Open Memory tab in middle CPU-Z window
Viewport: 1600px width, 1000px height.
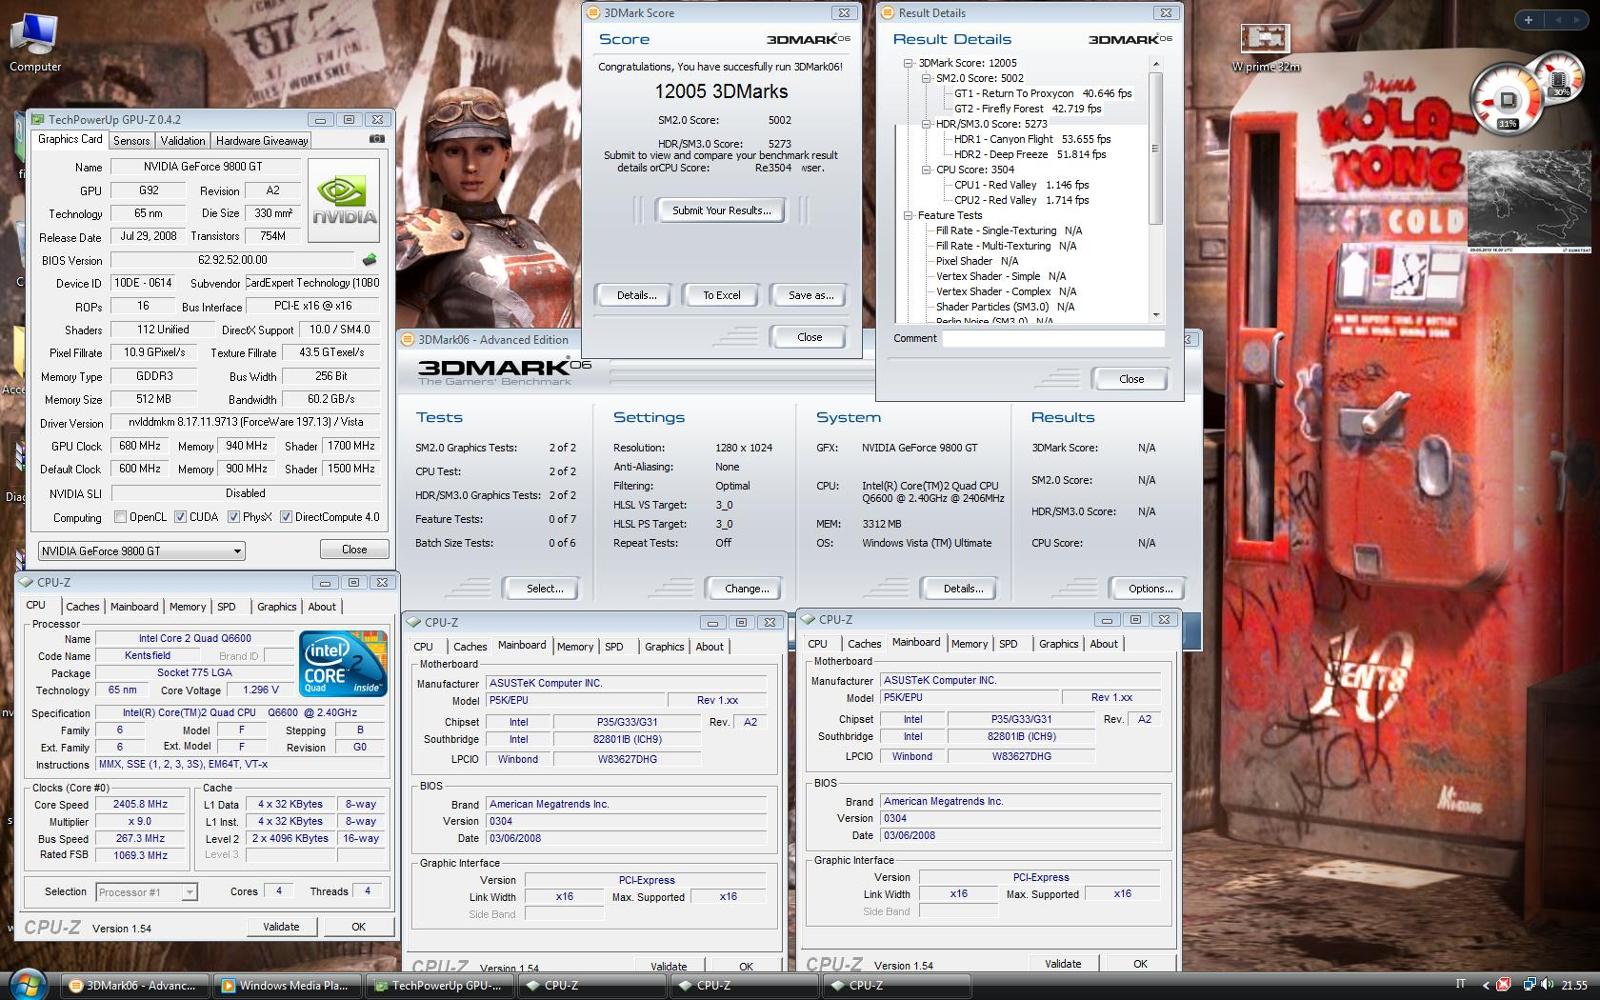point(575,647)
